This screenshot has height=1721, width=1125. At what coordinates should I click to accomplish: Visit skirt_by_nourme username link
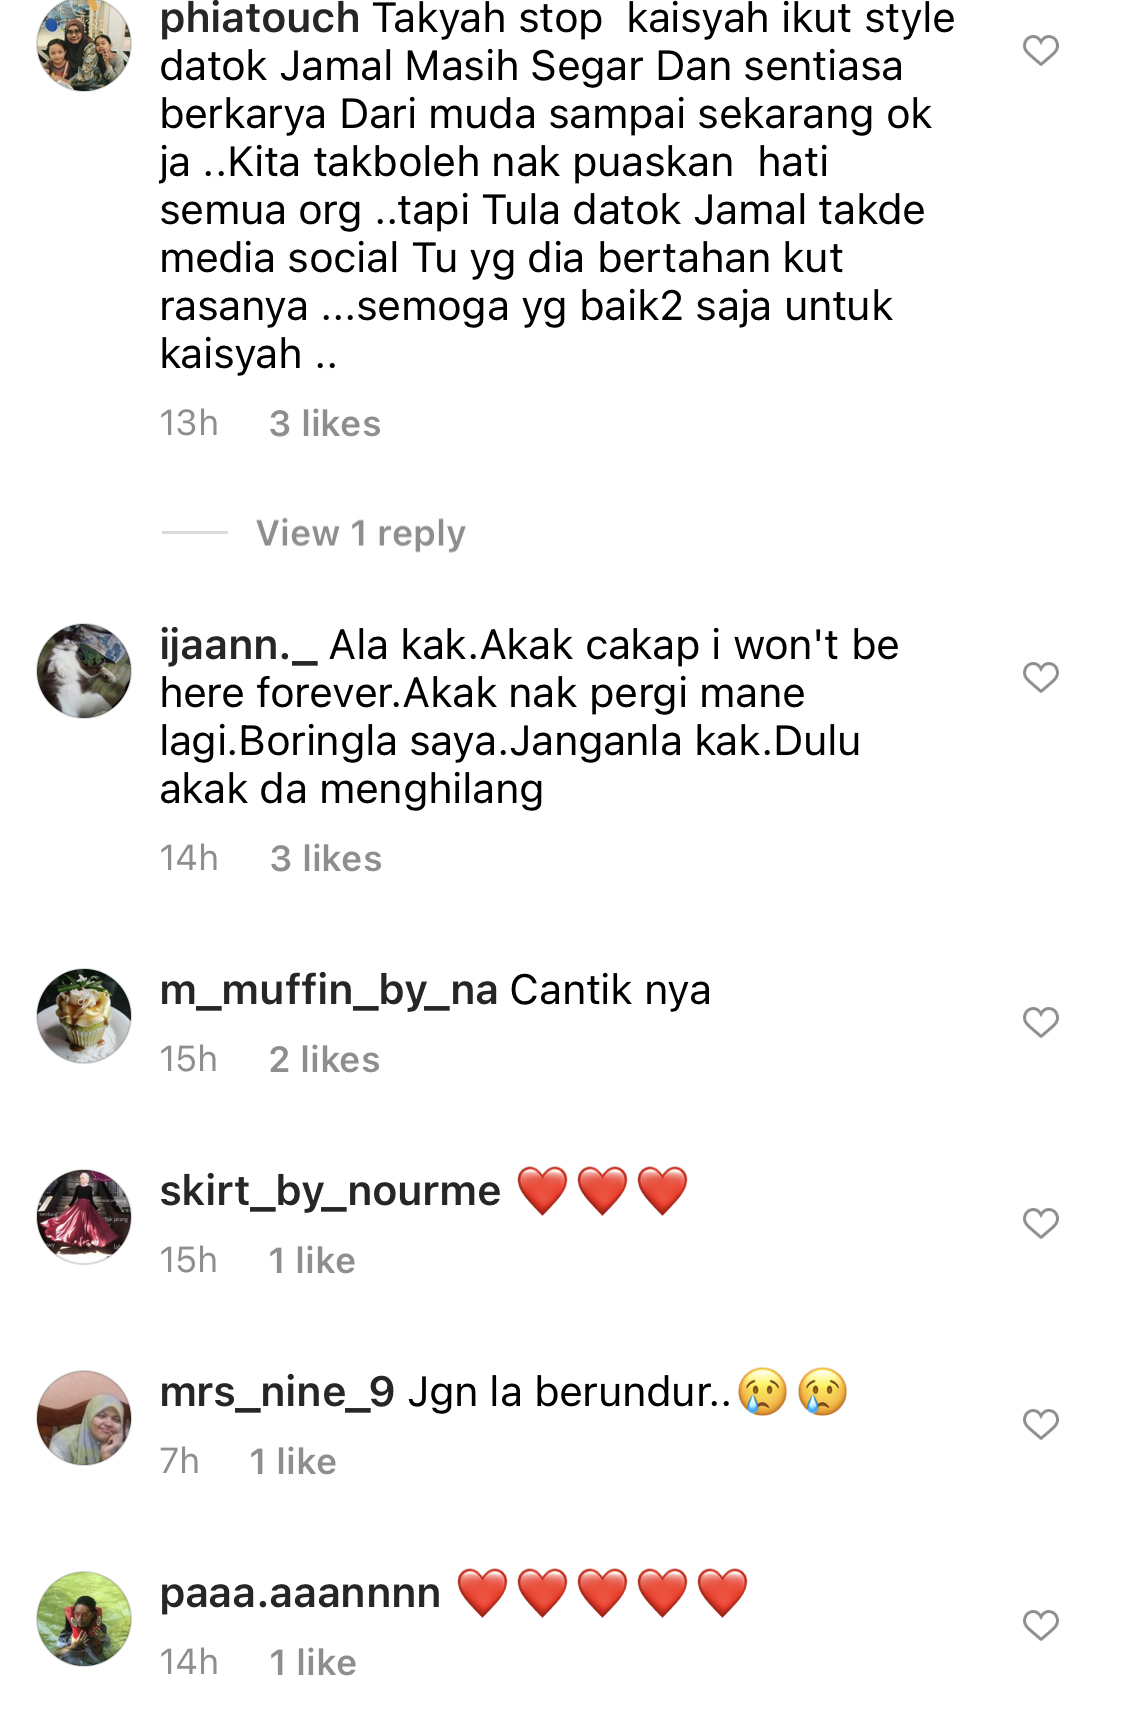(x=330, y=1191)
